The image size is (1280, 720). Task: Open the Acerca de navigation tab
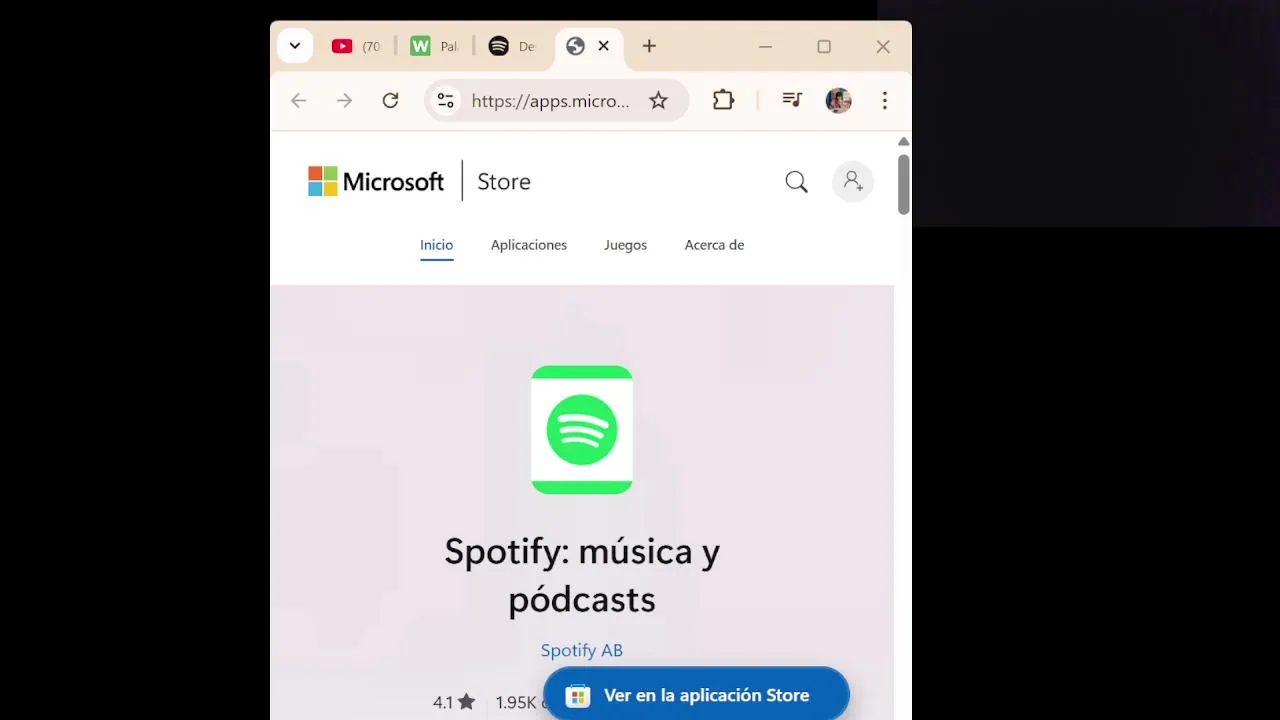tap(714, 245)
